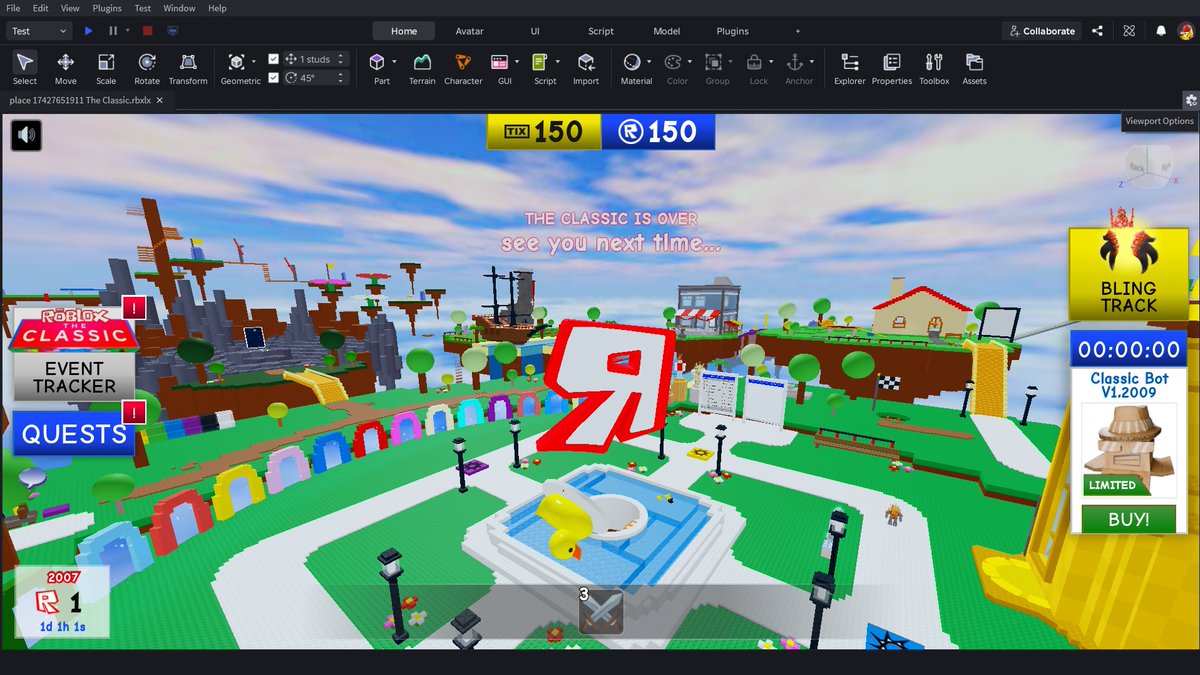Click the Pause simulation button
Image resolution: width=1200 pixels, height=675 pixels.
113,31
